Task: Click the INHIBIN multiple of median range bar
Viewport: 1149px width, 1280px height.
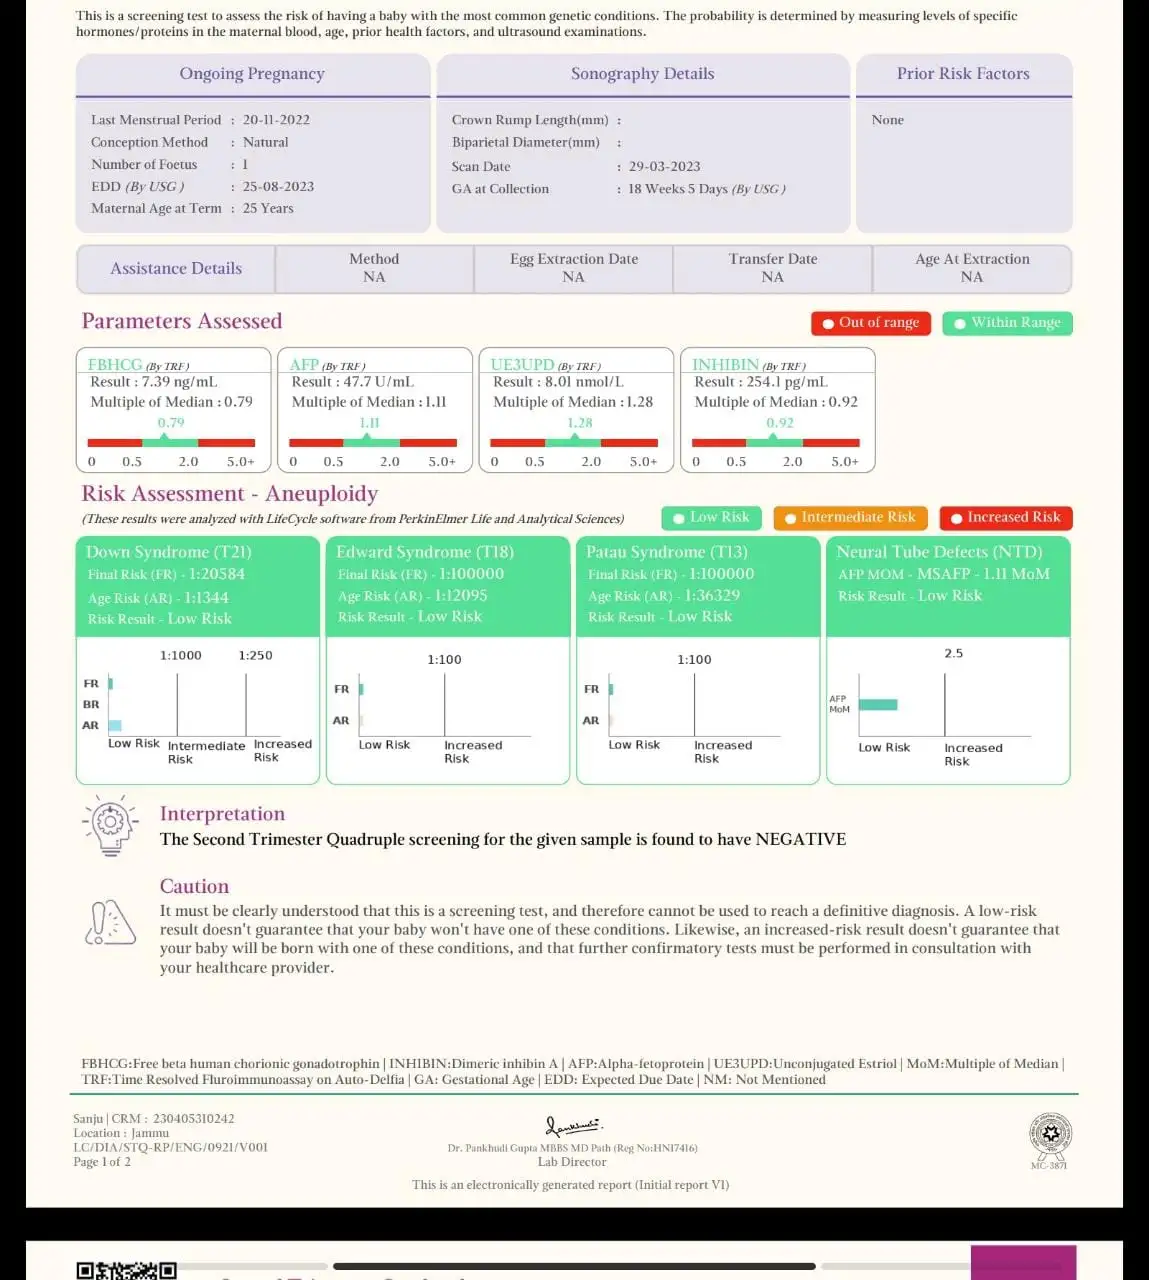Action: click(x=775, y=442)
